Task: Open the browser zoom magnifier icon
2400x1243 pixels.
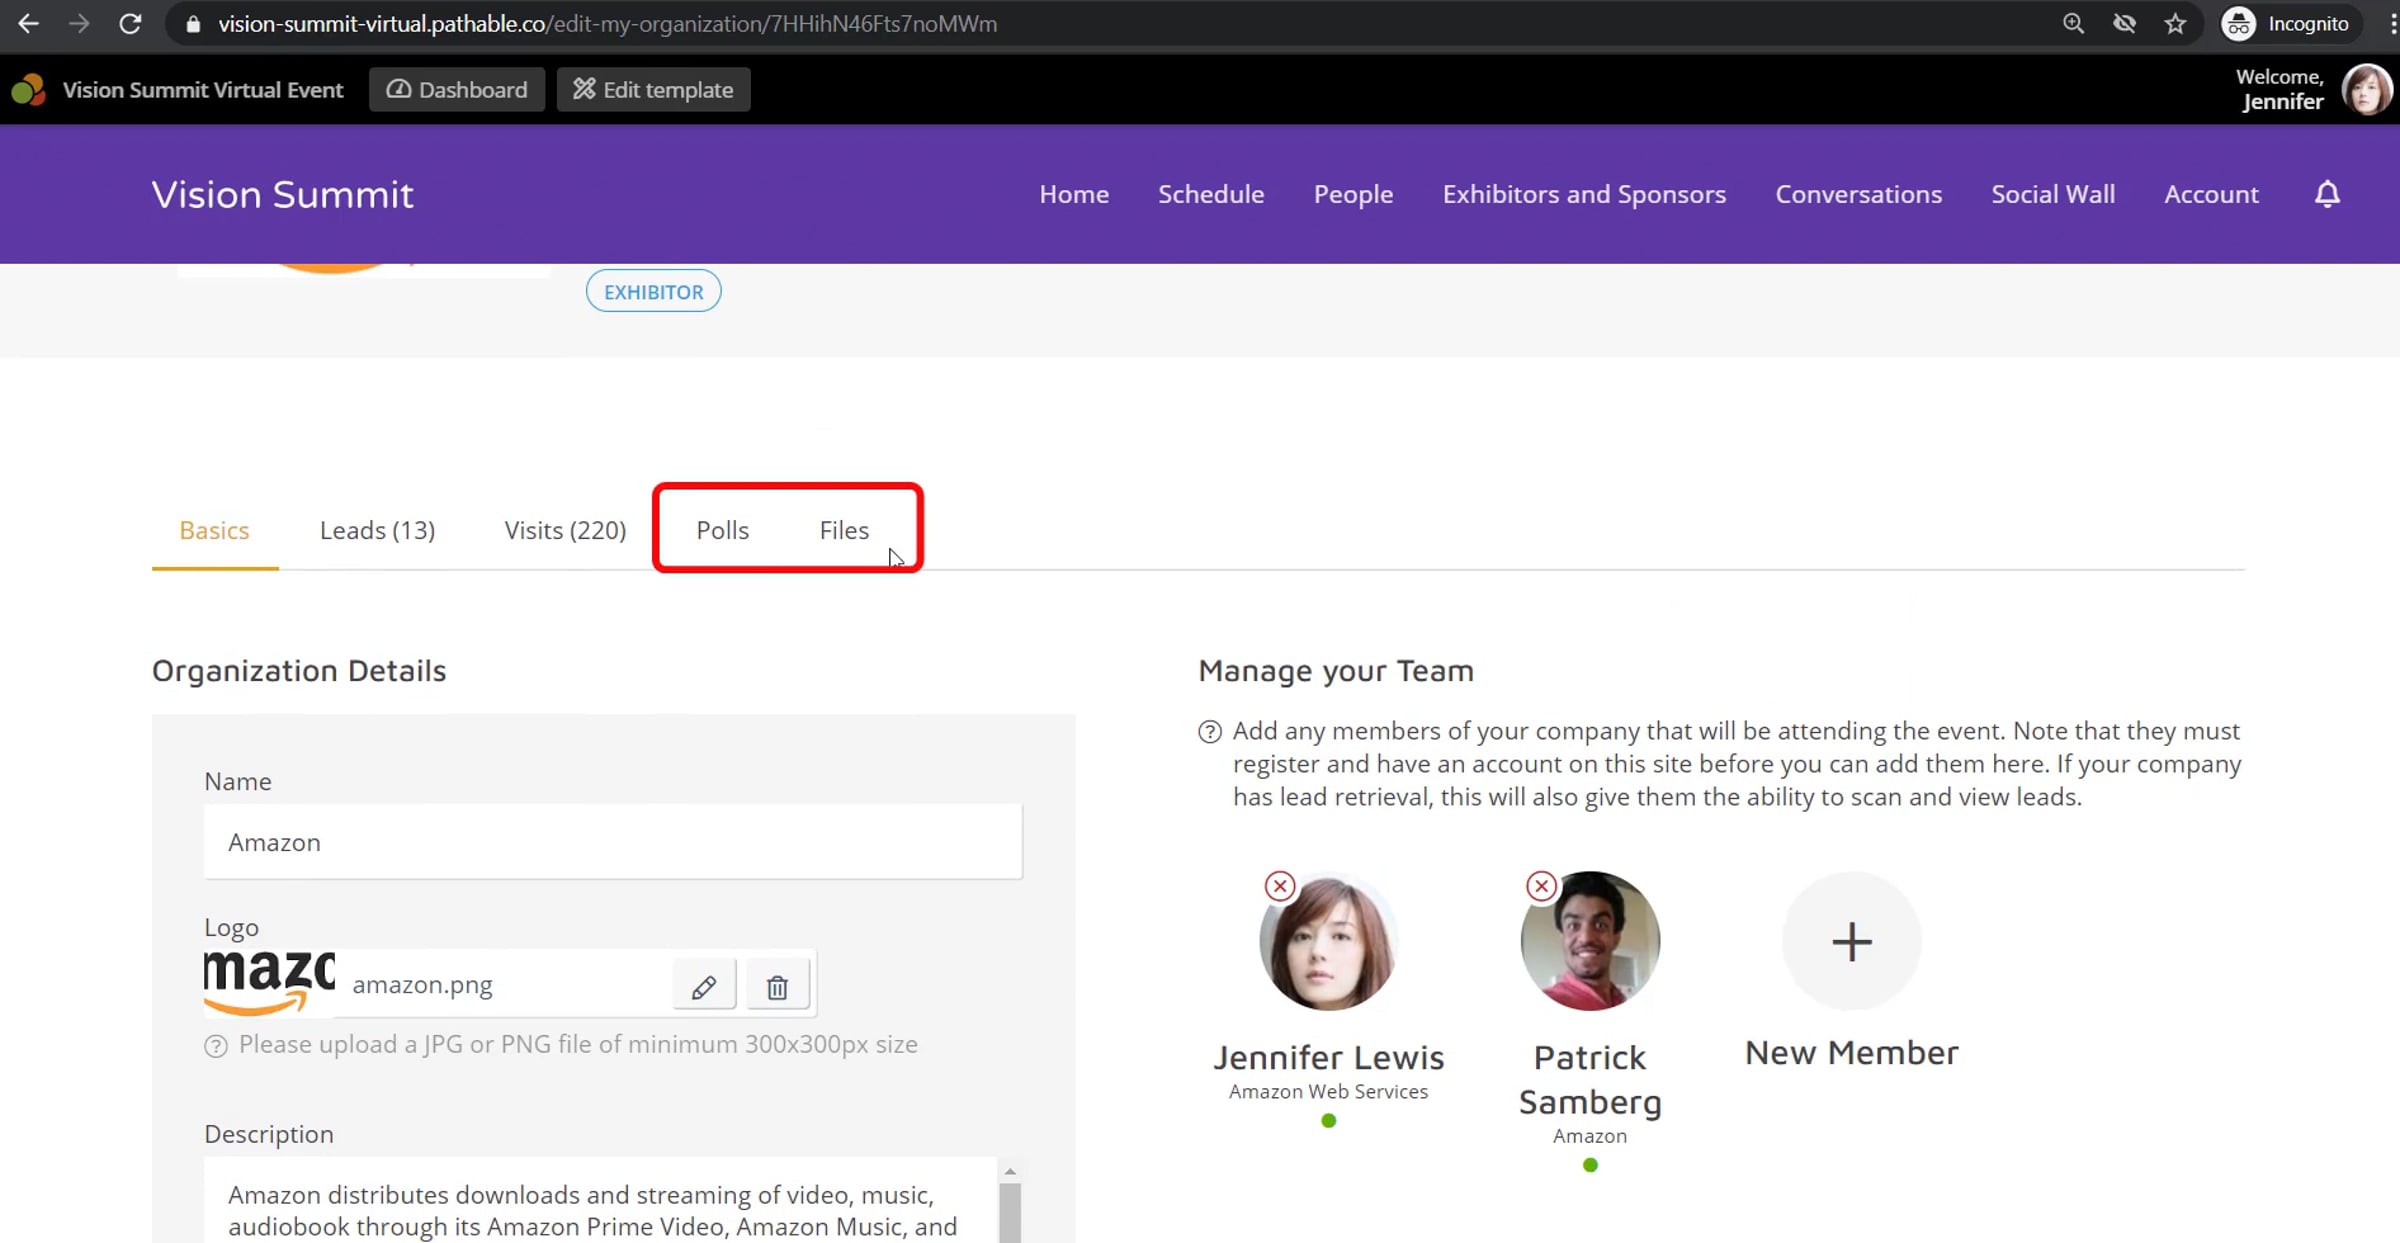Action: pyautogui.click(x=2073, y=24)
